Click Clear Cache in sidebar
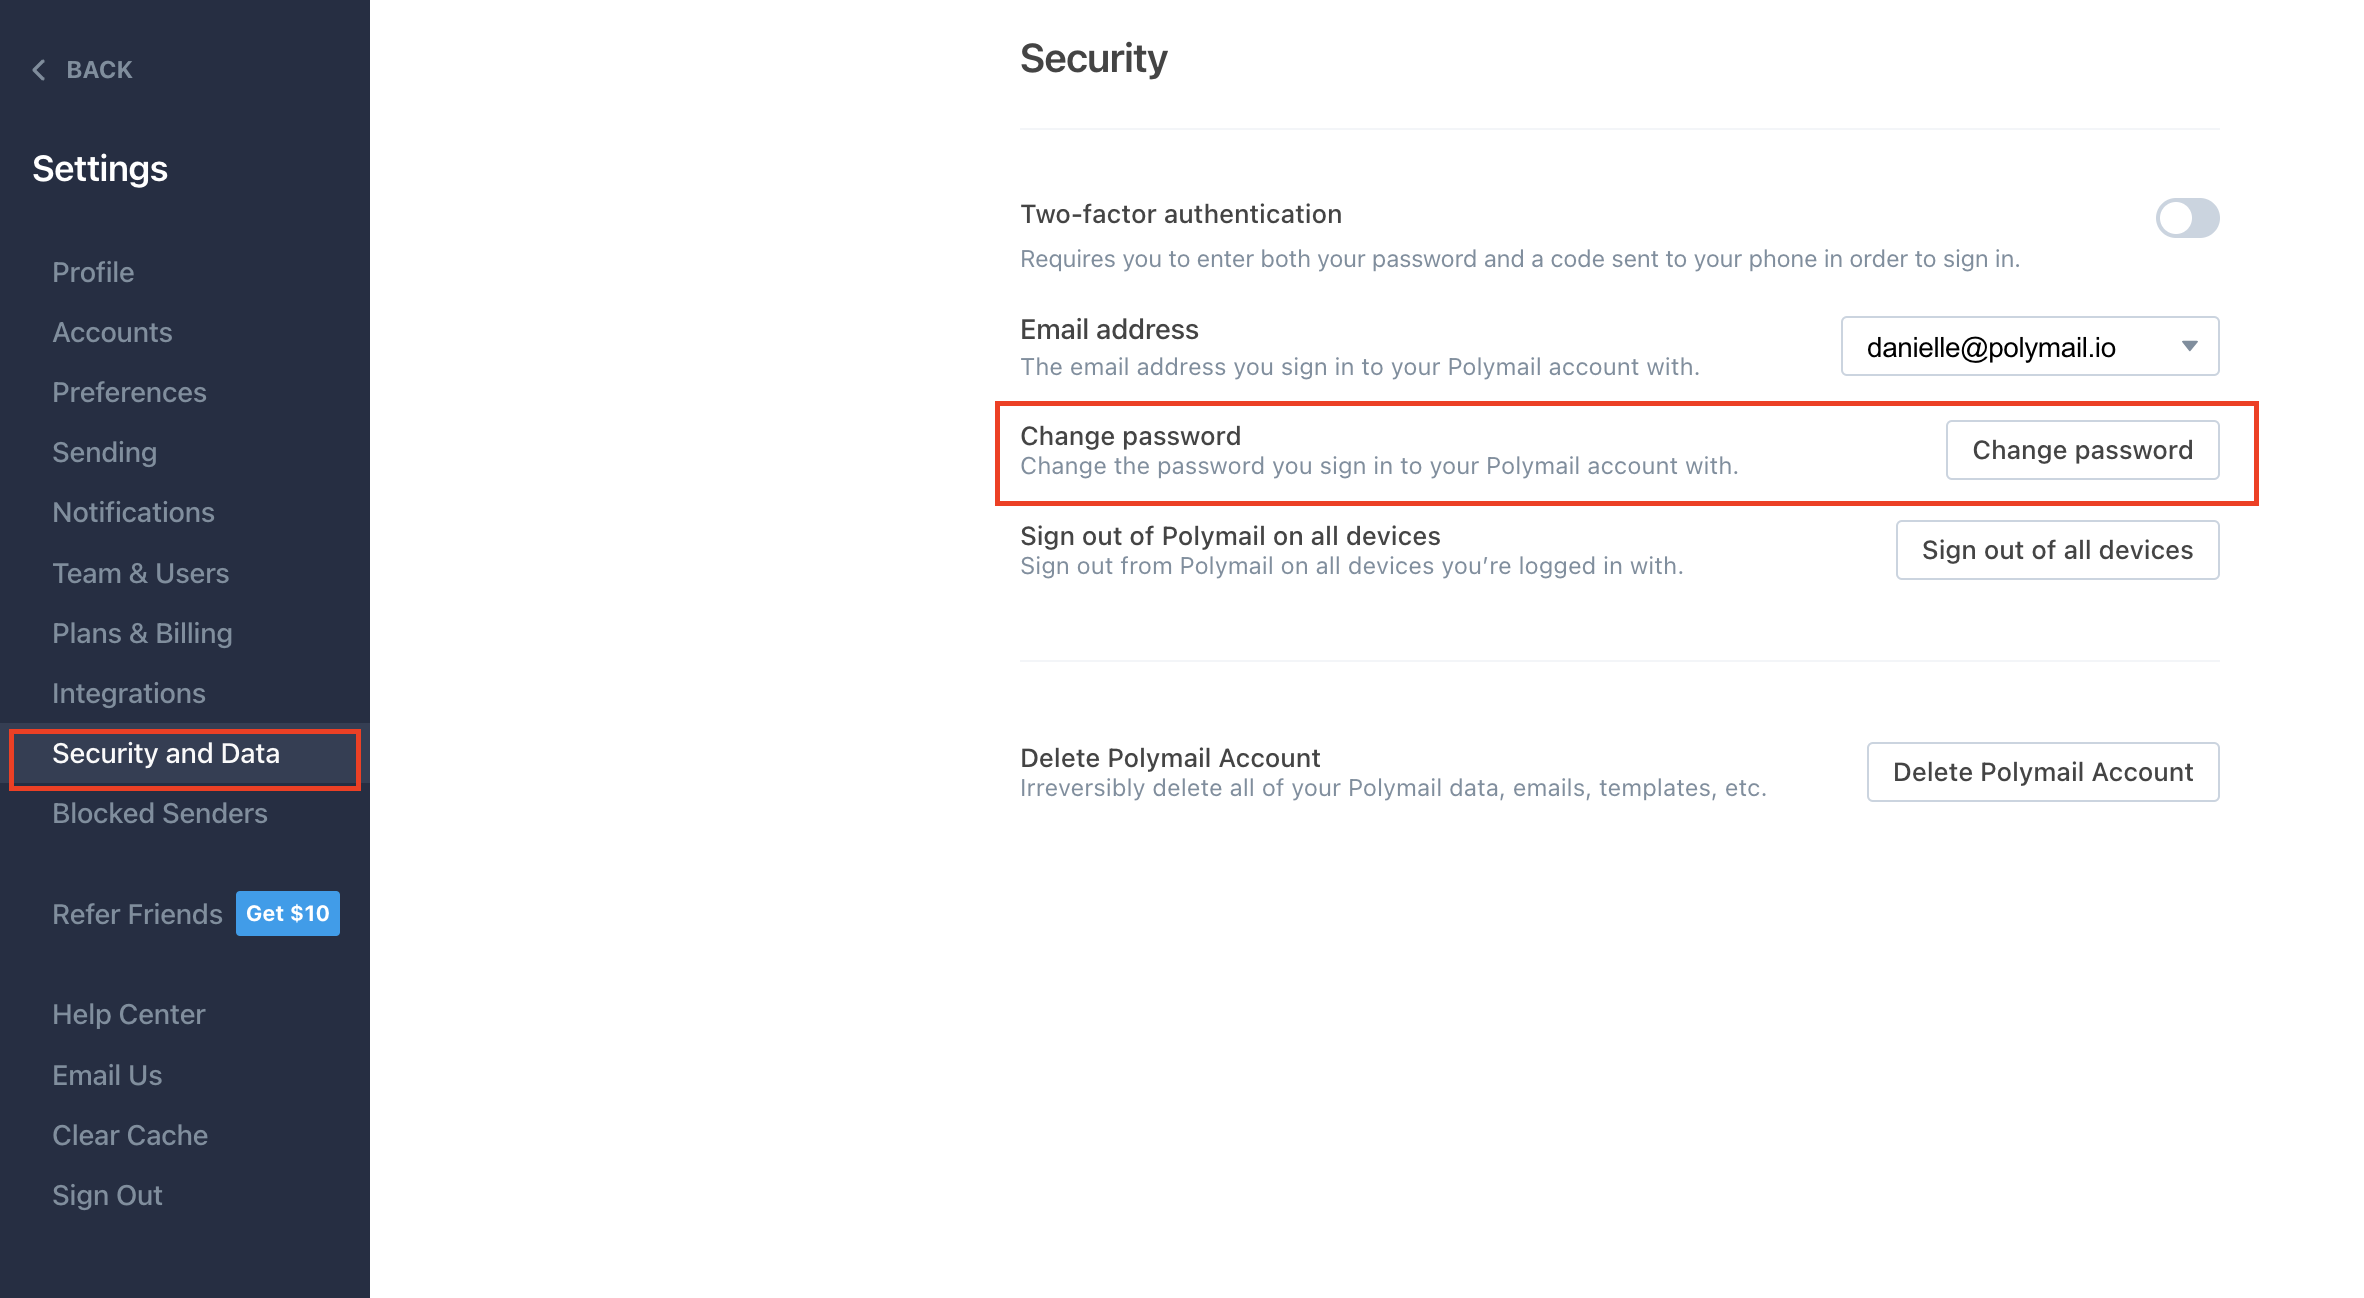This screenshot has height=1298, width=2364. pyautogui.click(x=130, y=1135)
